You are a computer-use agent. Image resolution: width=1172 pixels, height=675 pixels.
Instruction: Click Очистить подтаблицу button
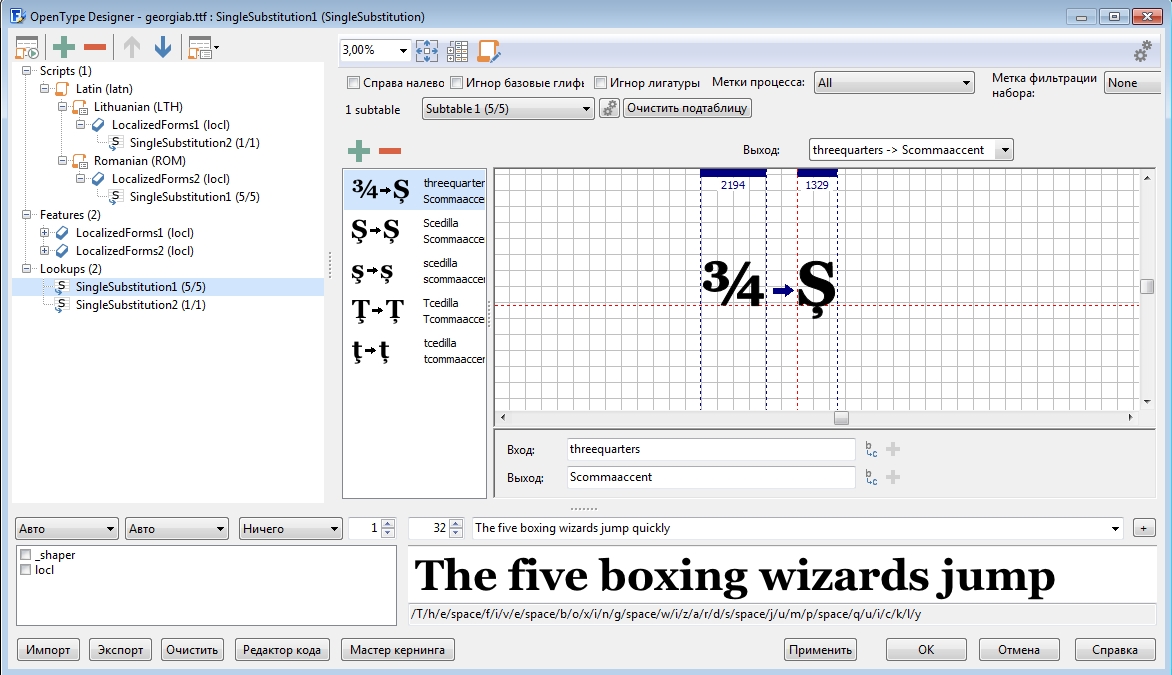[x=687, y=108]
